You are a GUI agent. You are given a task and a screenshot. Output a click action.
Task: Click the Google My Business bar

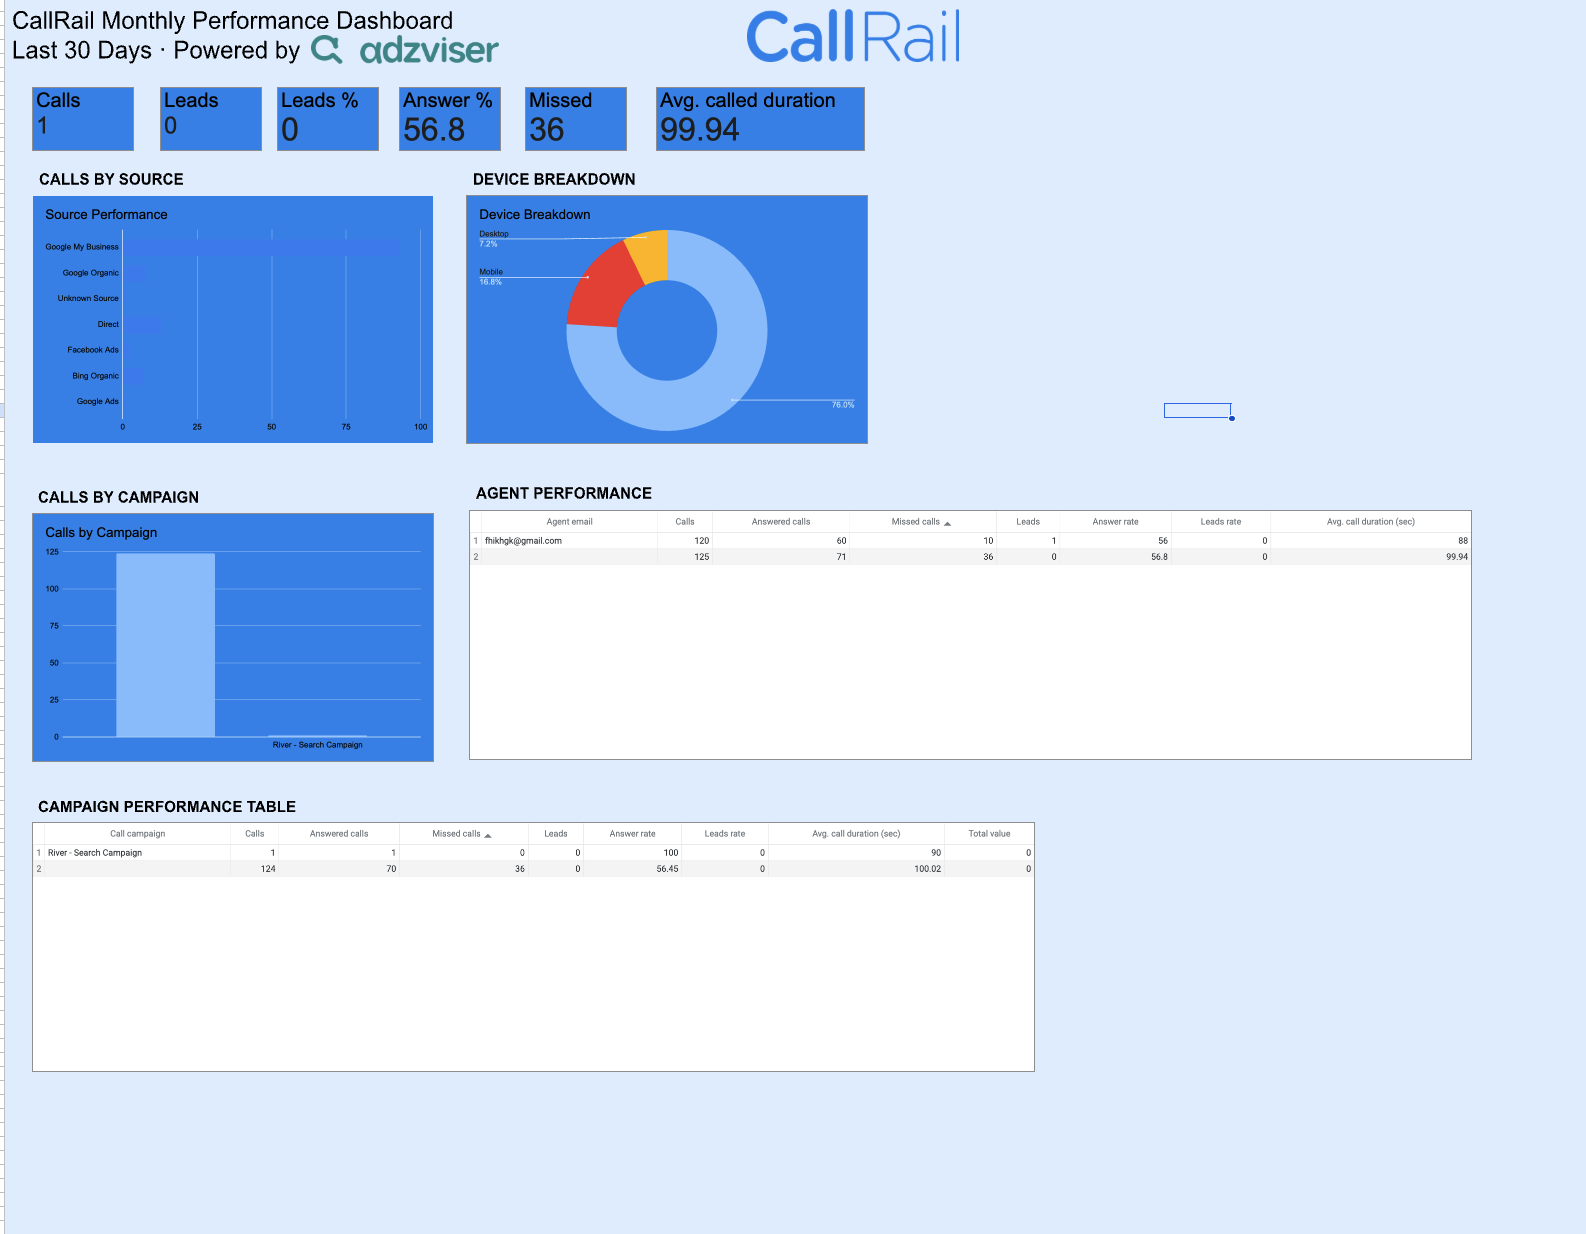(261, 247)
